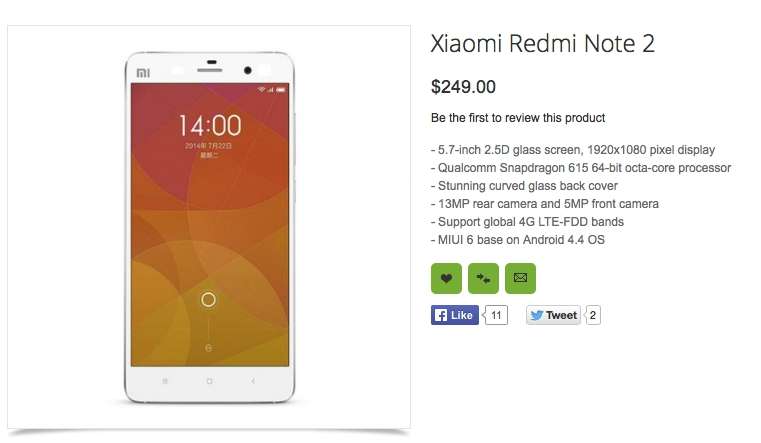761x443 pixels.
Task: Click the MIUI 6 Android 4.4 spec line
Action: 518,240
